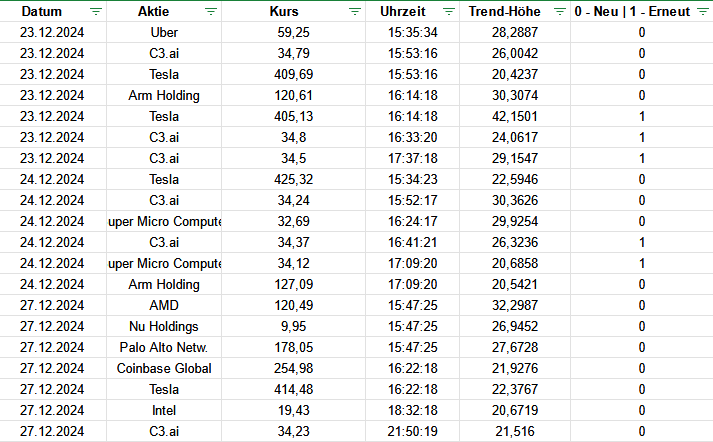The height and width of the screenshot is (442, 713).
Task: Click the Trend-Höhe value 42,1501
Action: pos(515,116)
